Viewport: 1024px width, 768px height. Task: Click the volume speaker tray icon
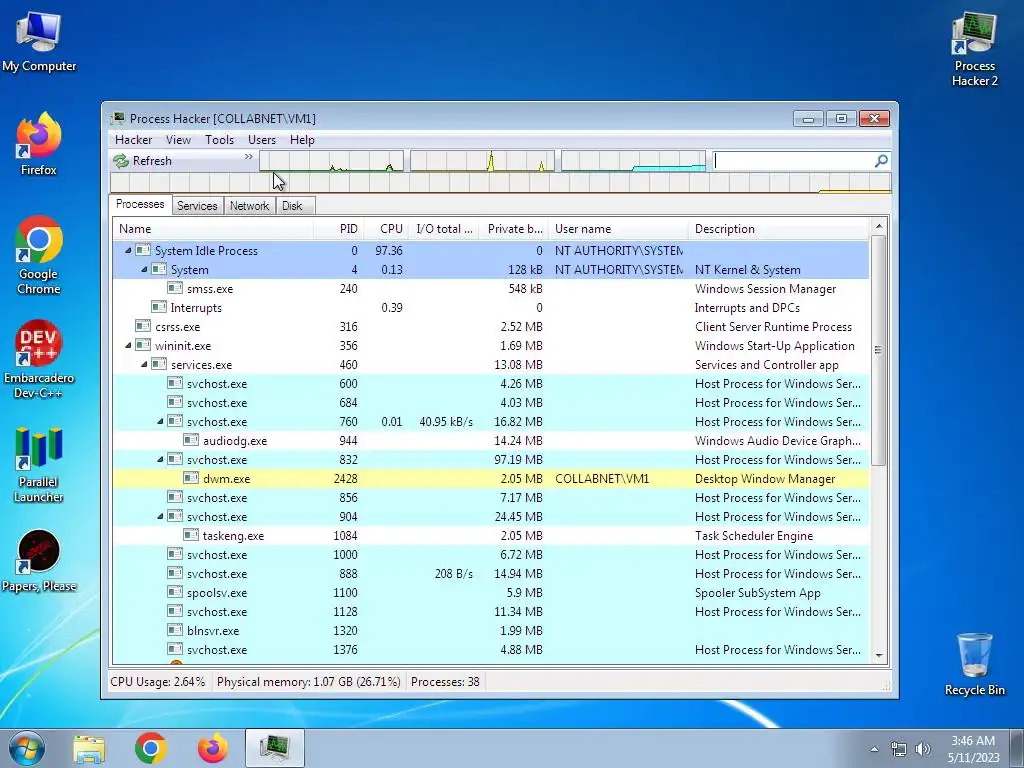coord(922,749)
